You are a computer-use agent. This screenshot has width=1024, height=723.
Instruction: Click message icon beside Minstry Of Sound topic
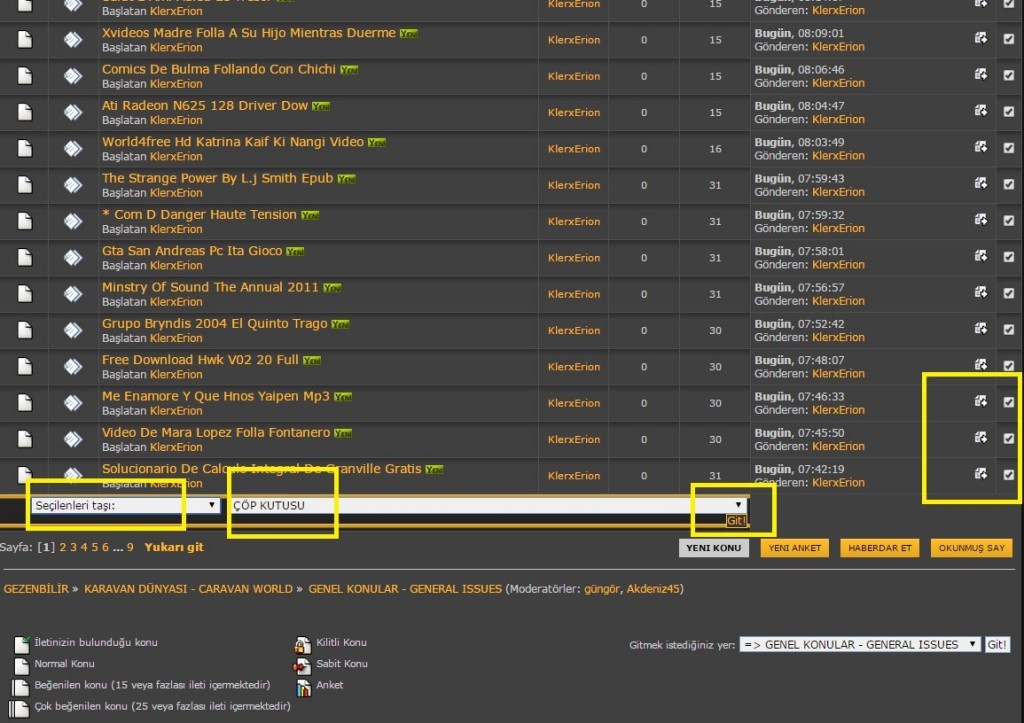(x=73, y=294)
